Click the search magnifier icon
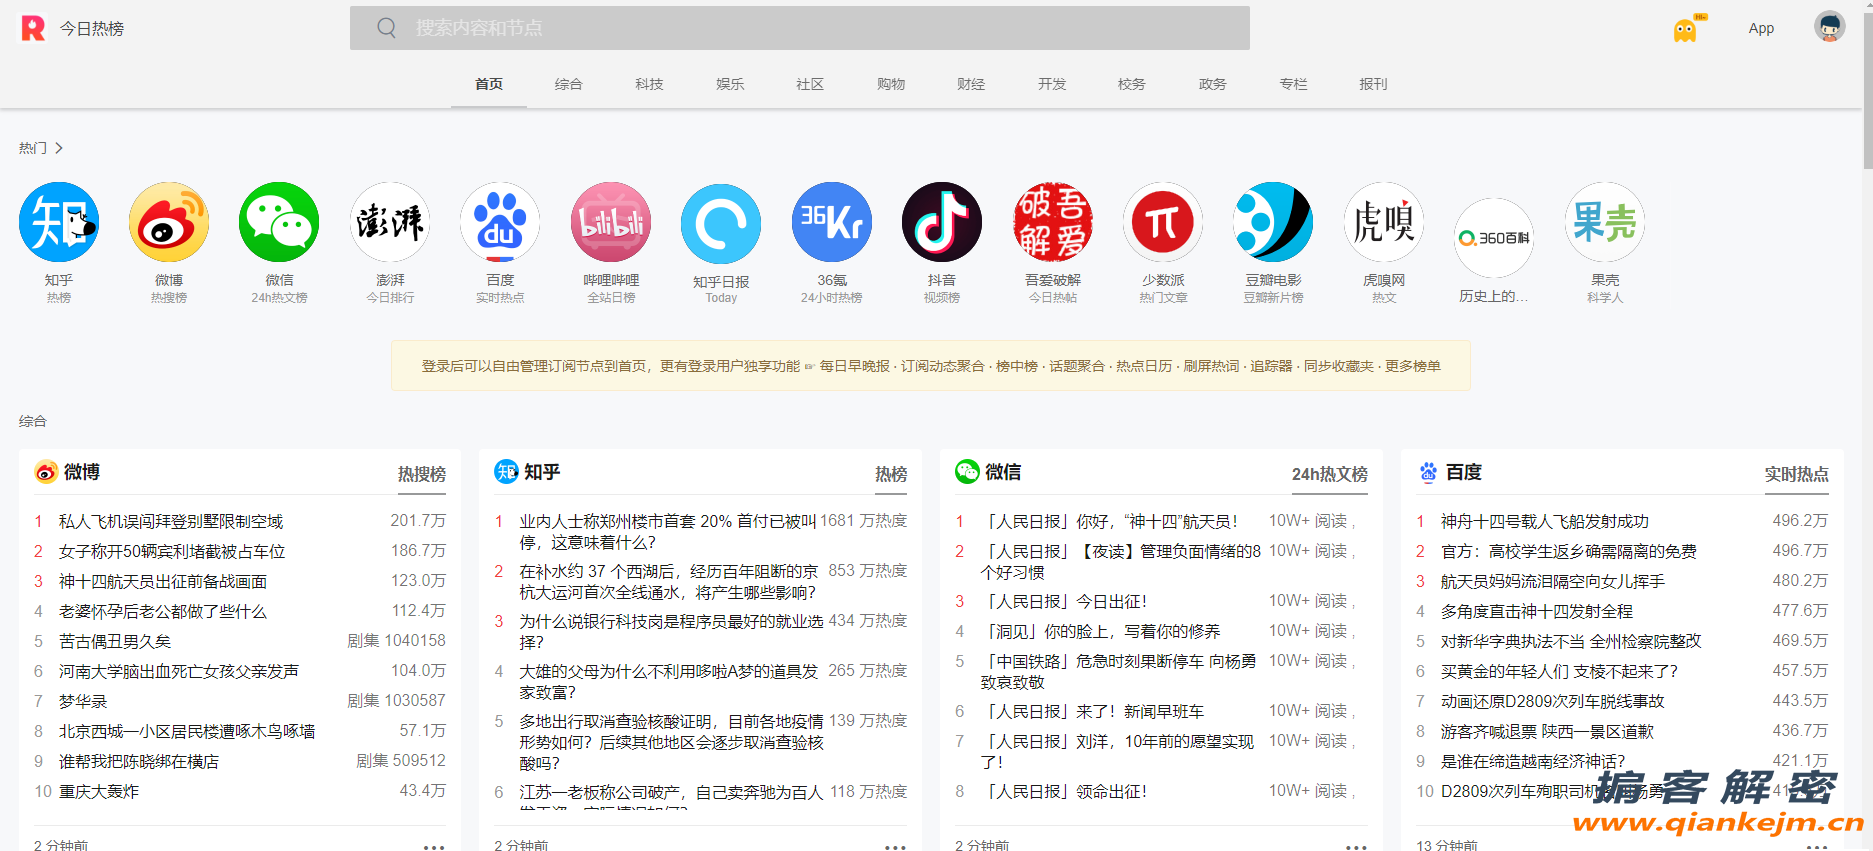The width and height of the screenshot is (1873, 851). (387, 28)
